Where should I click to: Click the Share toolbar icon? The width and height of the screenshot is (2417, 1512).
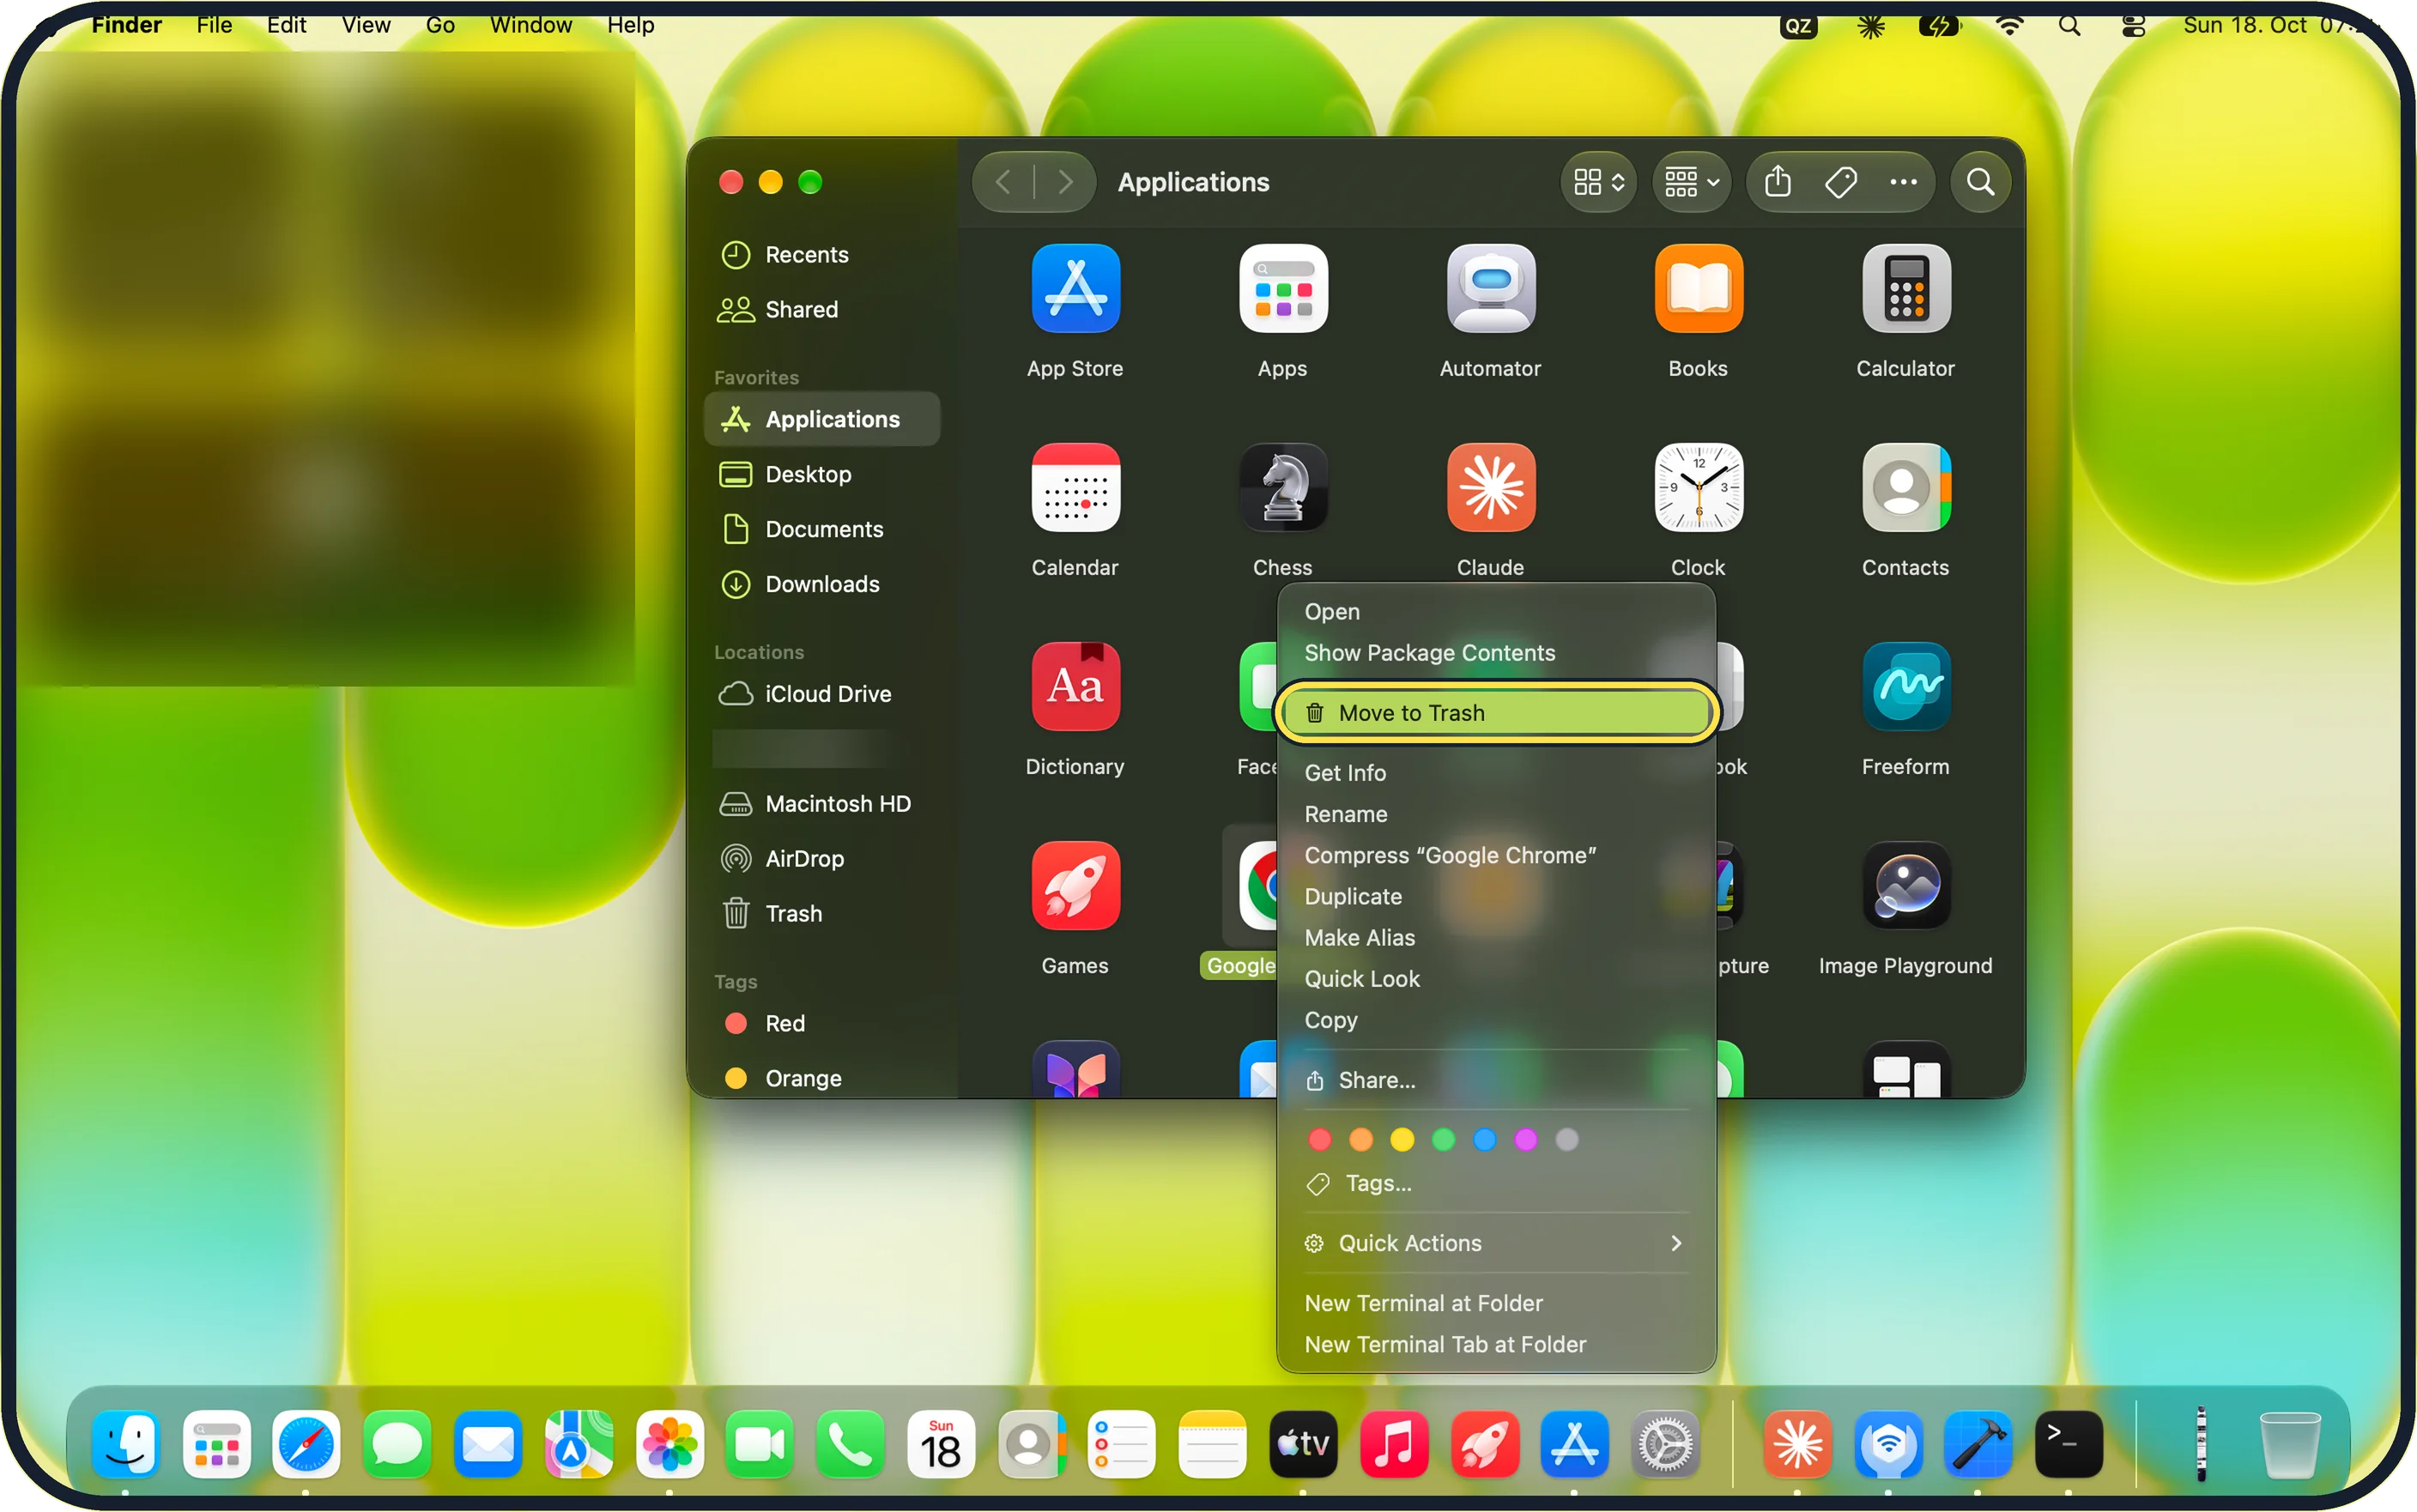1777,182
